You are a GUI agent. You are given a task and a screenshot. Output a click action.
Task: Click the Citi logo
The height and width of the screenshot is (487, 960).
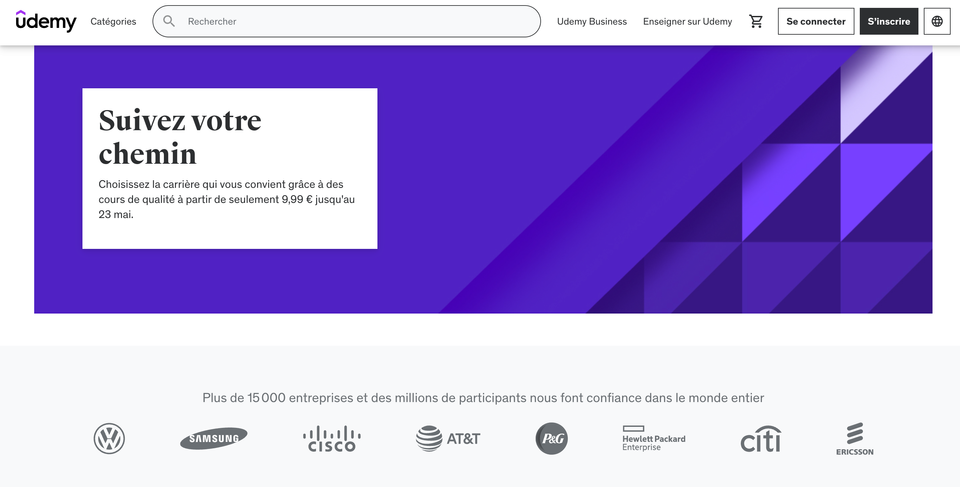coord(760,438)
